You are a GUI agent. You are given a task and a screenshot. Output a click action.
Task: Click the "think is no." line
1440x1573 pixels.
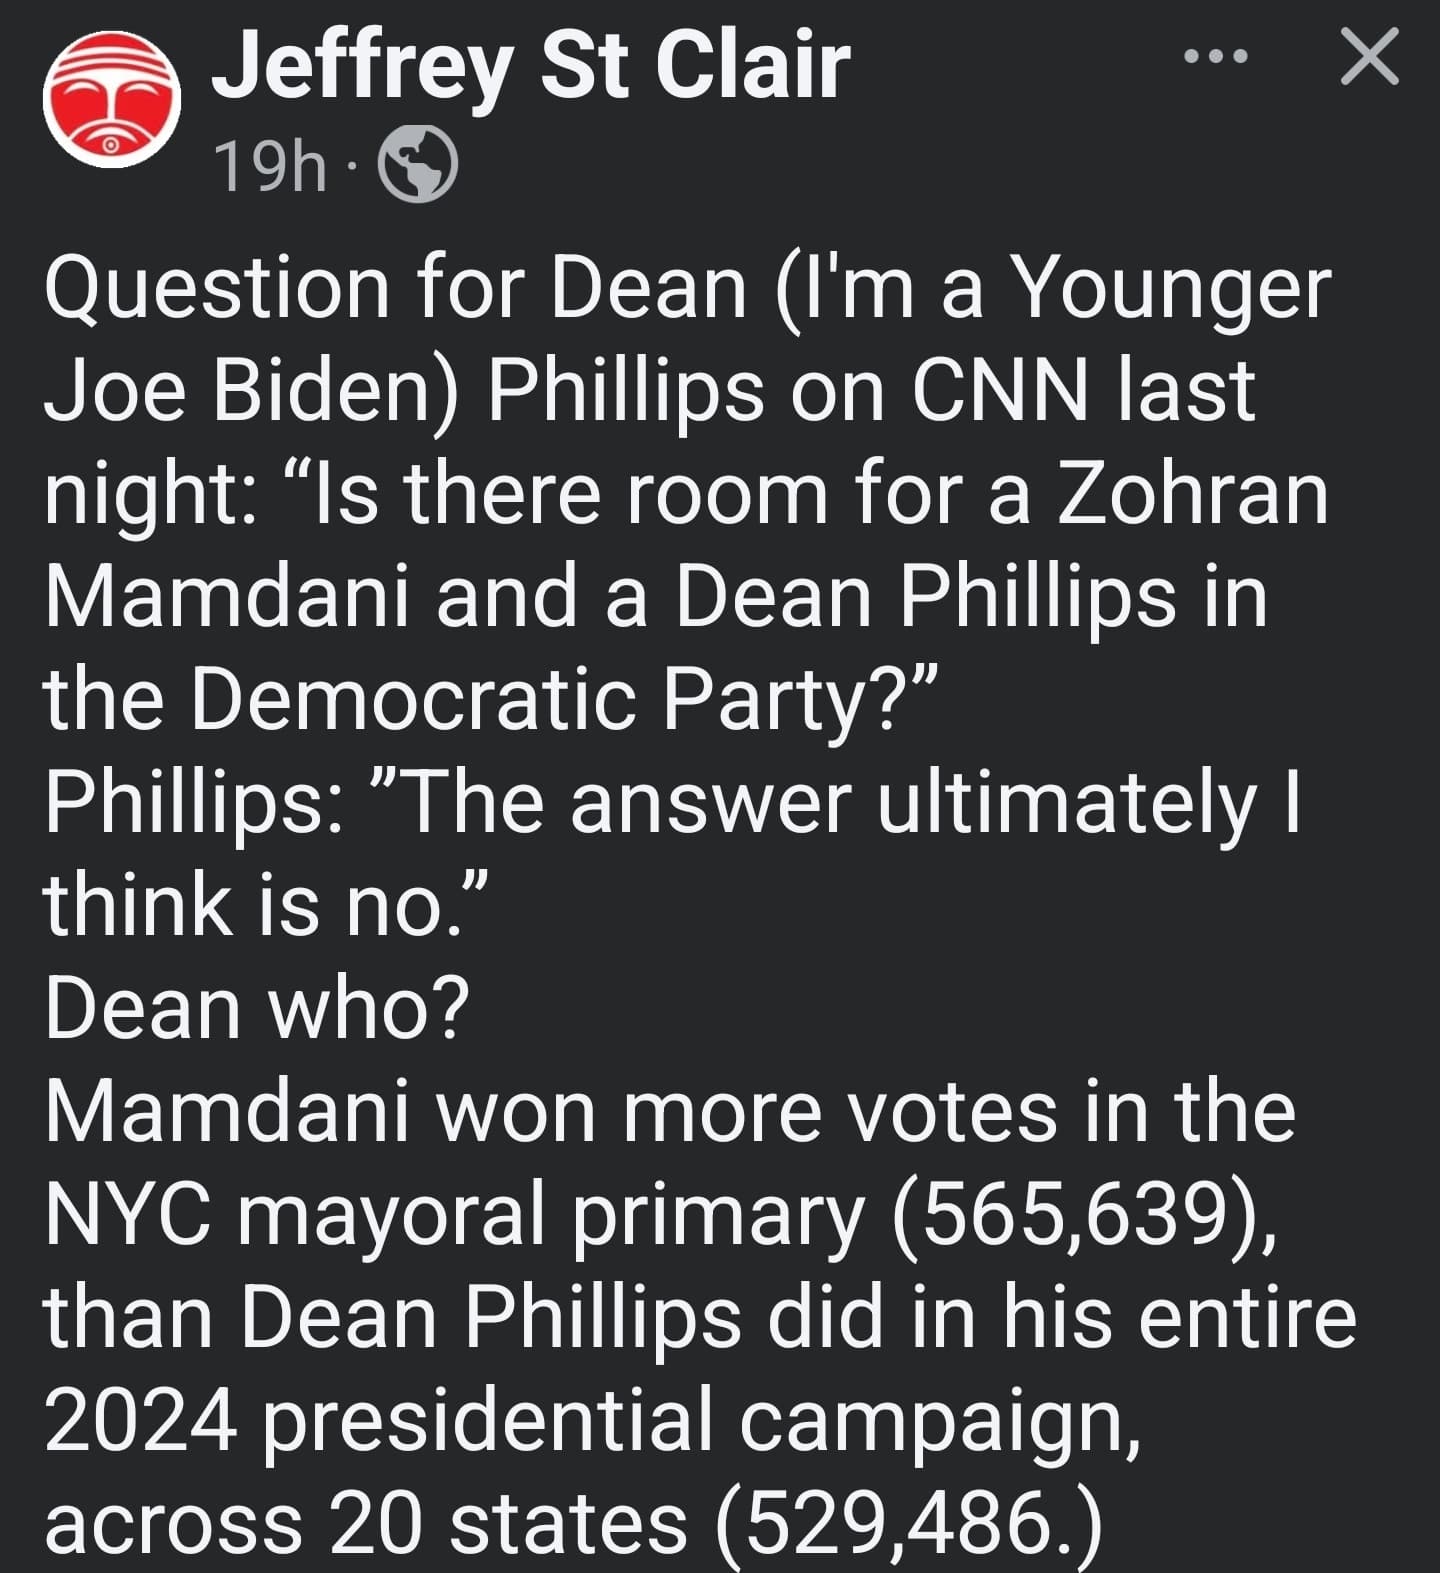(266, 904)
